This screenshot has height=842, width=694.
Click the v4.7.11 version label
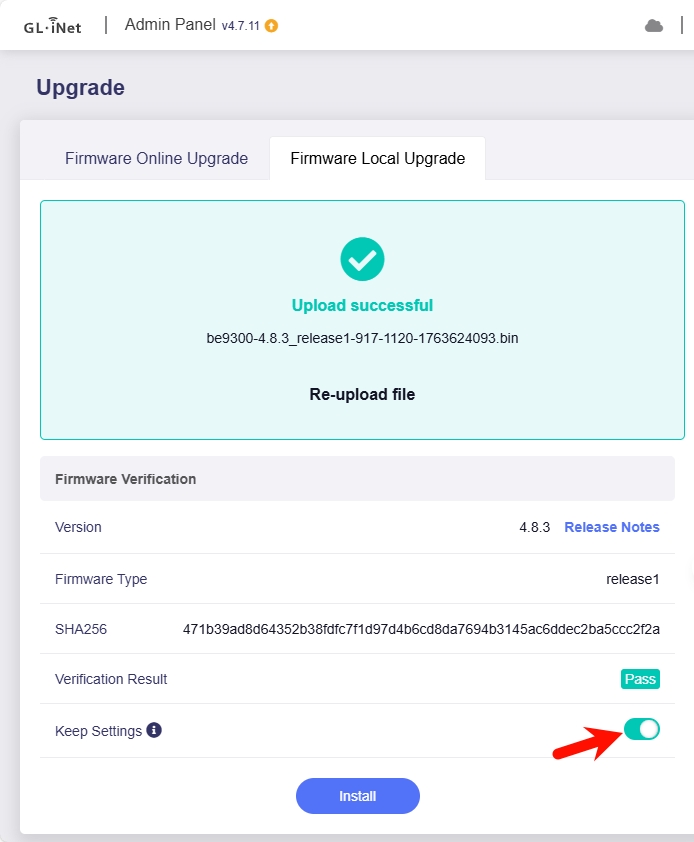[x=240, y=26]
